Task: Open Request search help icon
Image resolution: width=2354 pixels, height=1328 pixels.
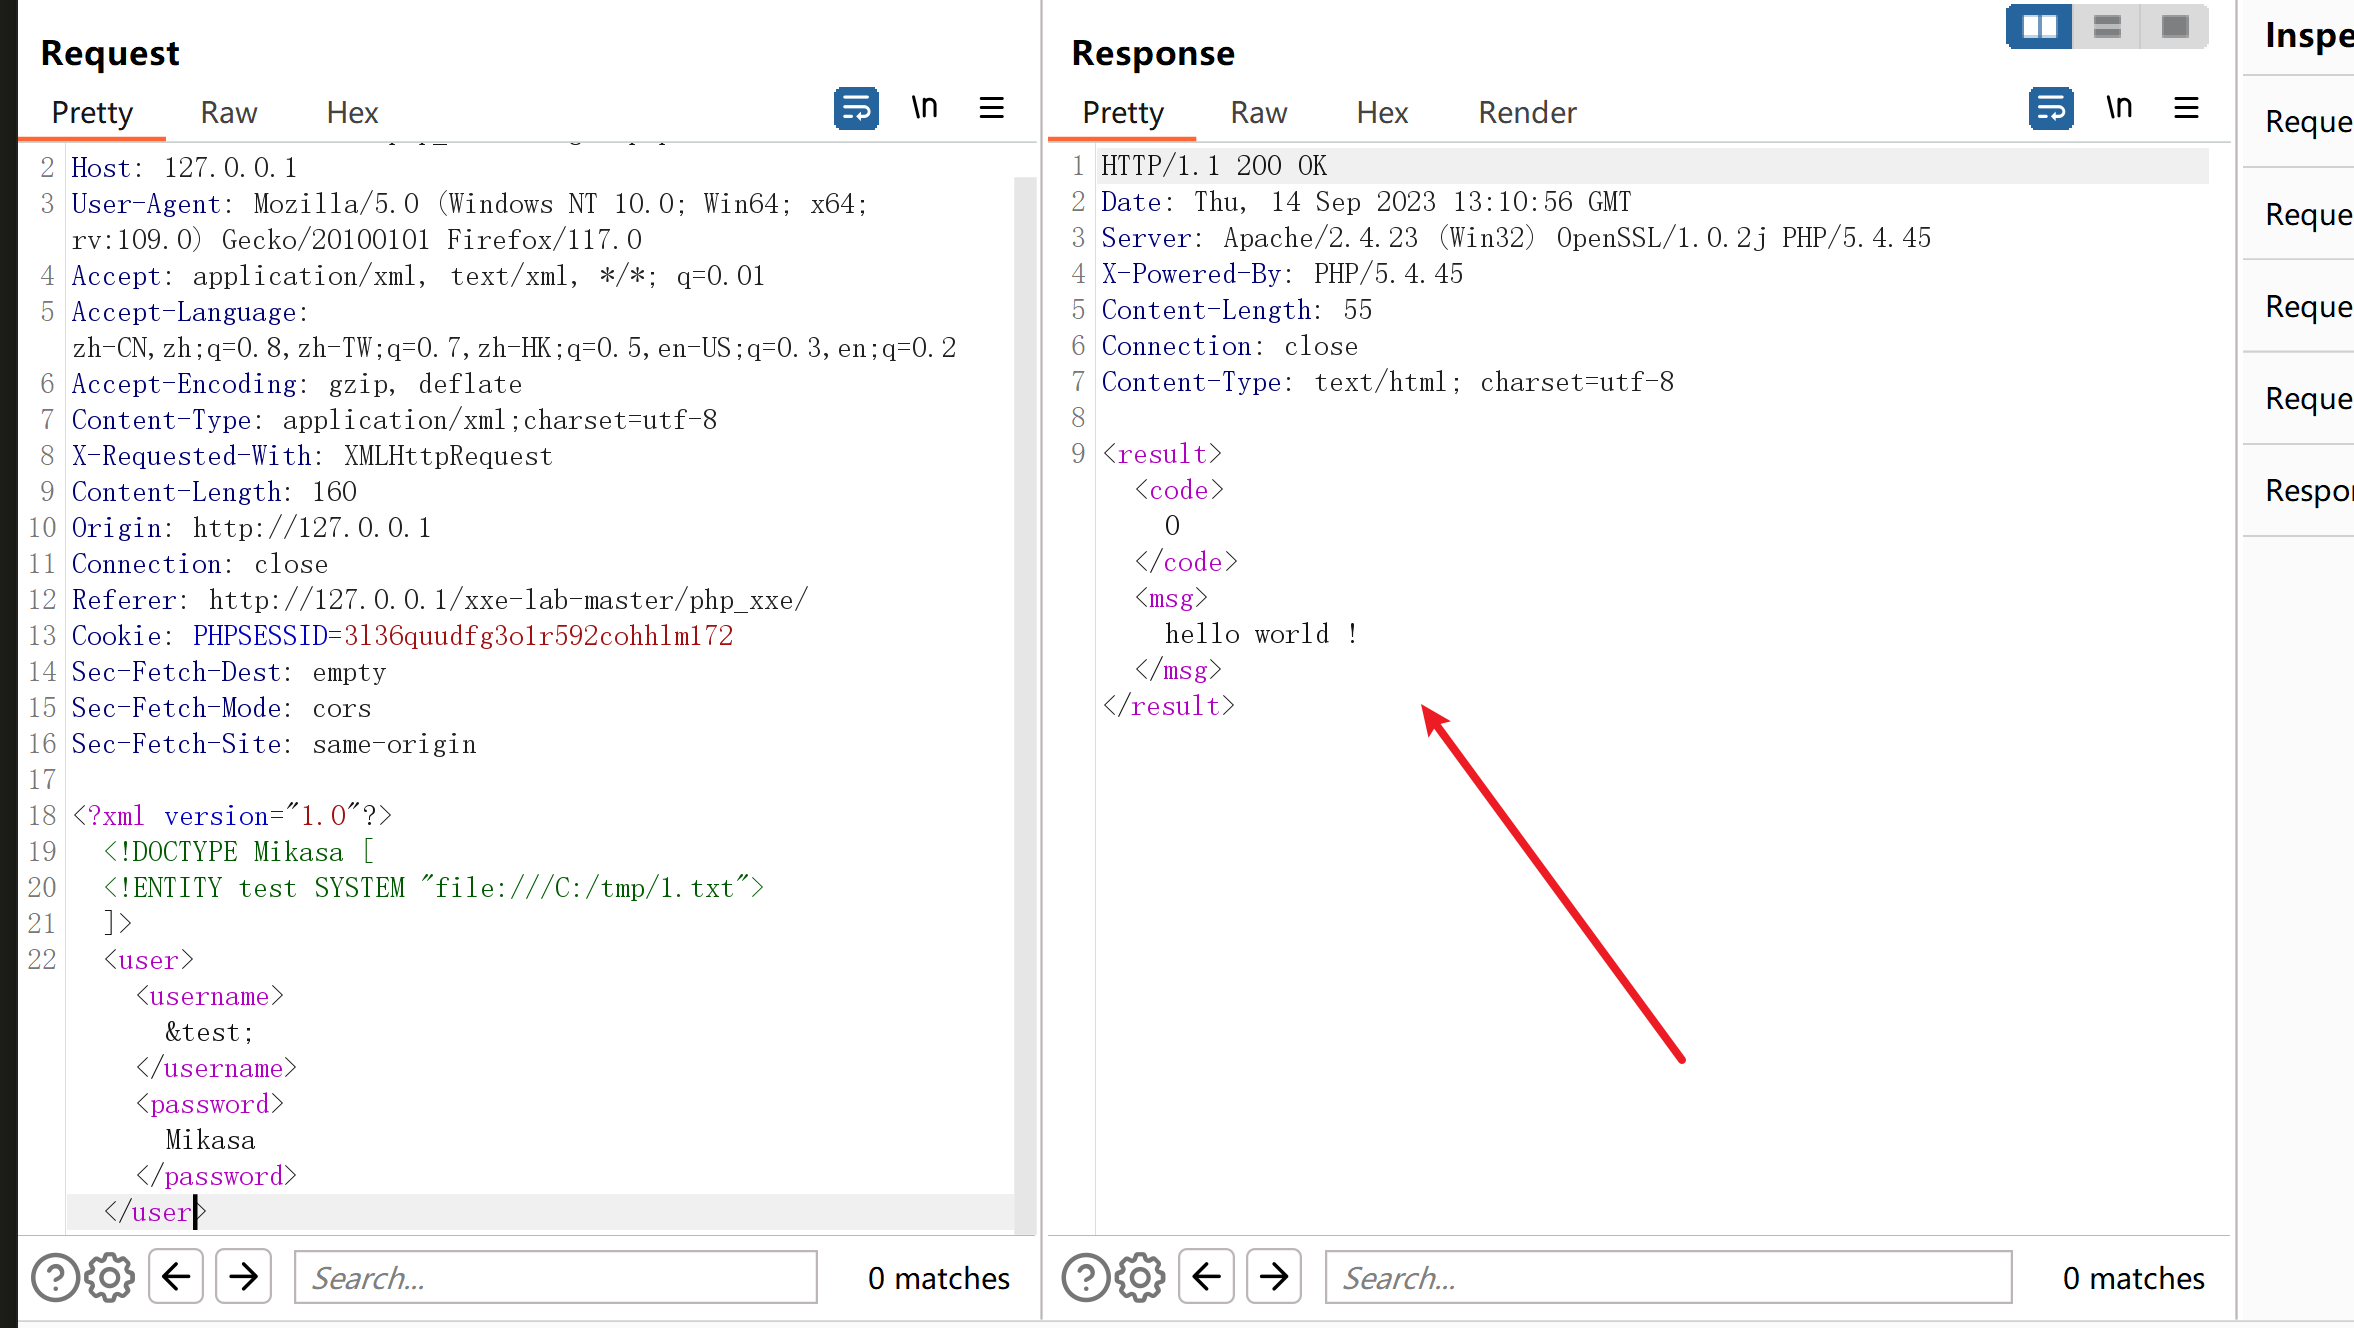Action: tap(55, 1277)
